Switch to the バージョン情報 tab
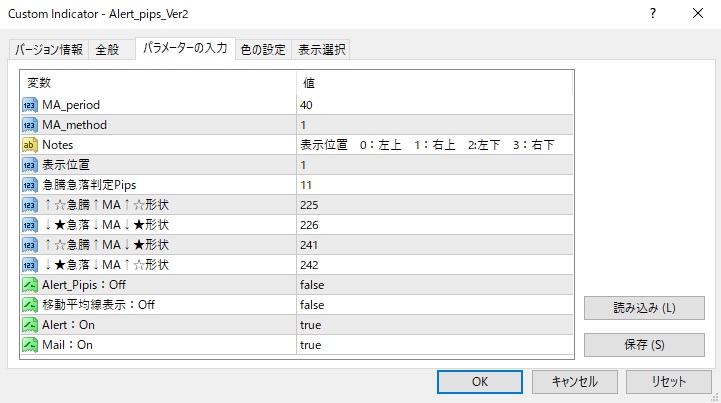Screen dimensions: 721x403 click(x=48, y=50)
